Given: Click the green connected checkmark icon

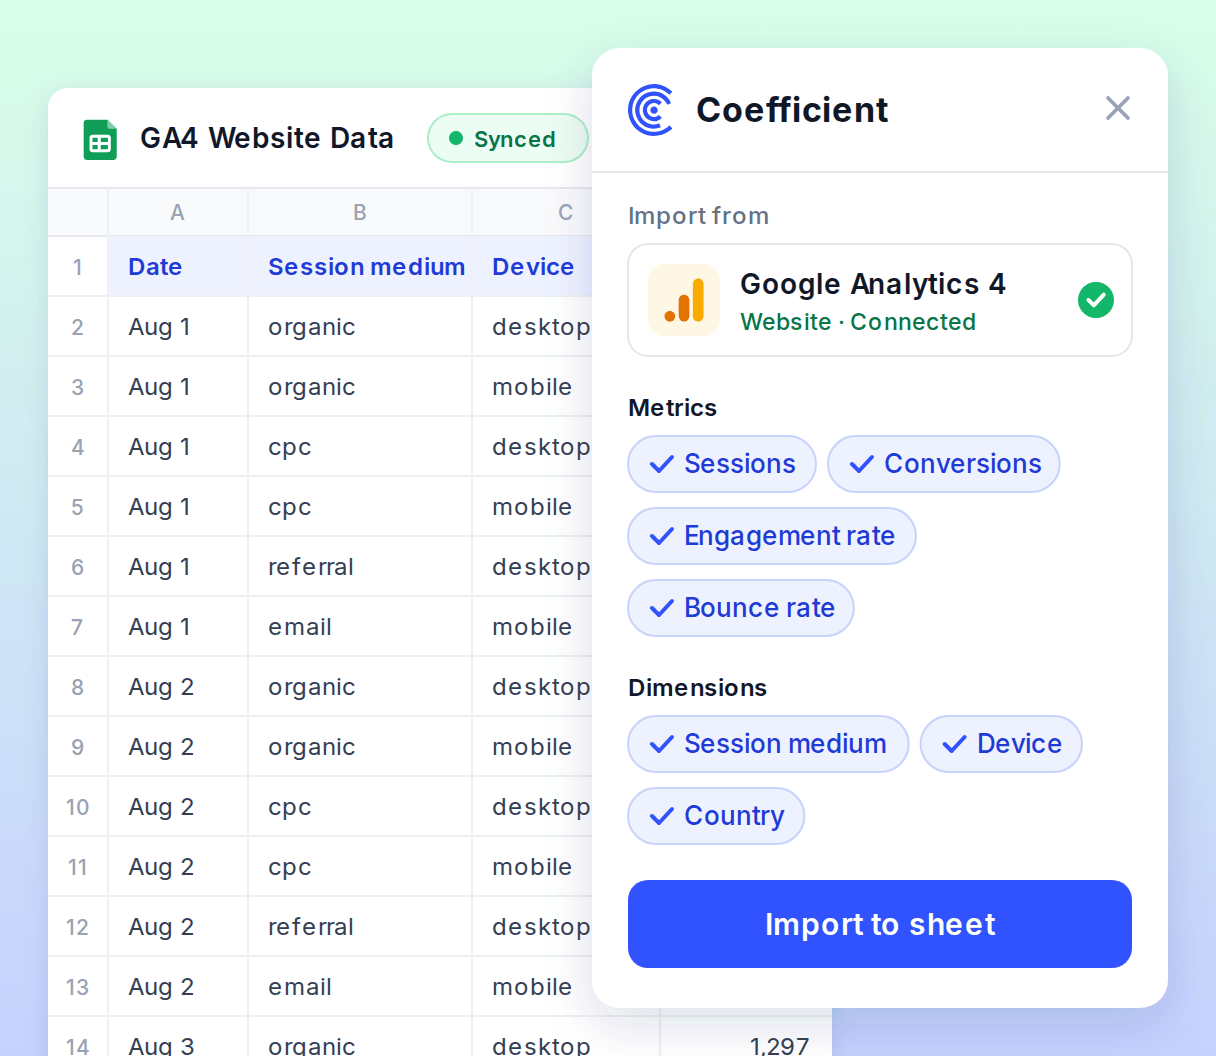Looking at the screenshot, I should point(1096,300).
